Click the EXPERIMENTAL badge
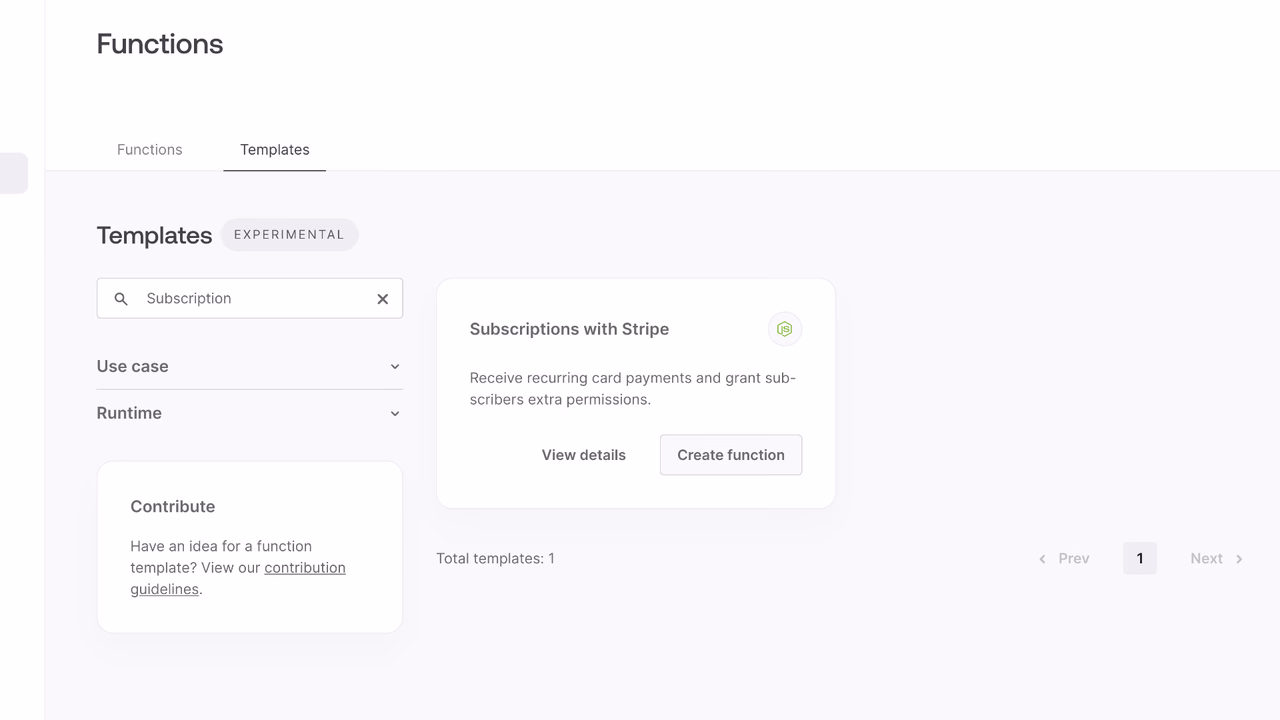This screenshot has height=720, width=1280. click(289, 235)
